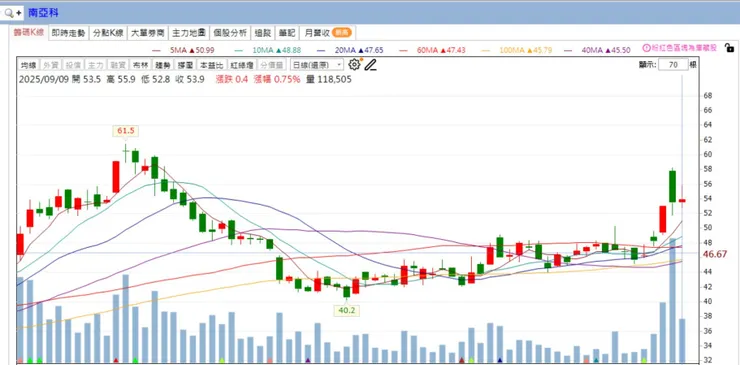Toggle the 分價量 indicator button
Image resolution: width=740 pixels, height=365 pixels.
[x=271, y=65]
